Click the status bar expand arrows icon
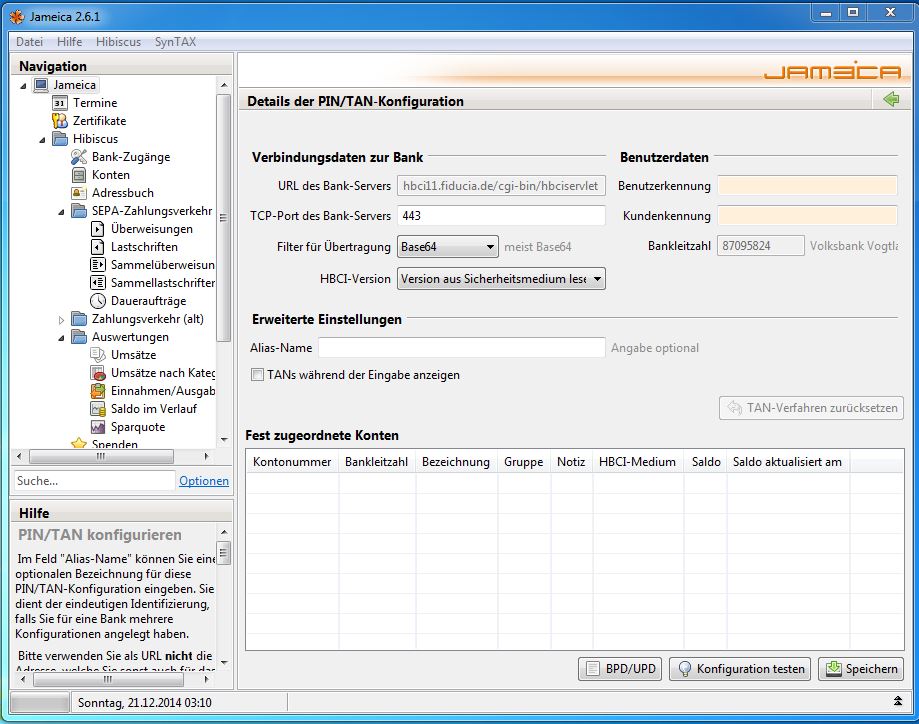This screenshot has width=919, height=724. [x=897, y=701]
